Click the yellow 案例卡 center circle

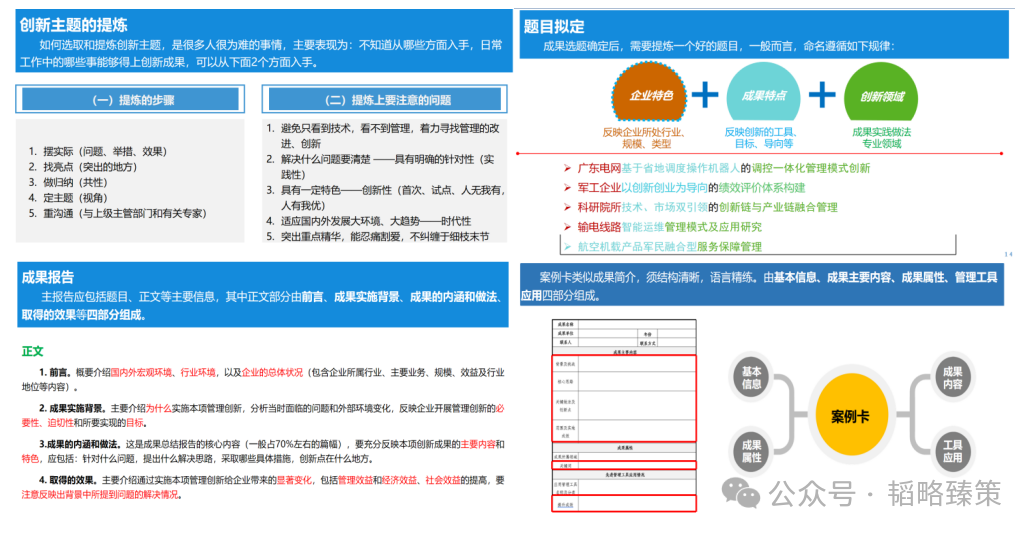pos(850,416)
